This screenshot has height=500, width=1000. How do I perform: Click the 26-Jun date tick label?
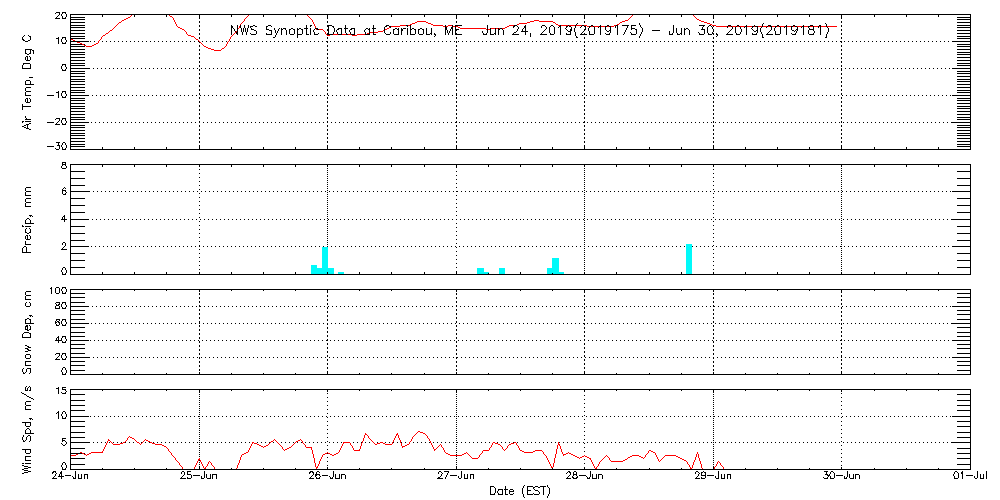tap(327, 477)
